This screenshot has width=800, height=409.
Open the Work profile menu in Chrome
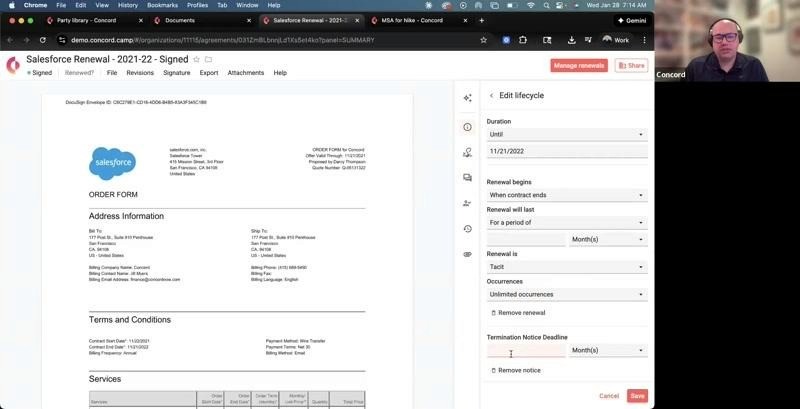point(615,40)
